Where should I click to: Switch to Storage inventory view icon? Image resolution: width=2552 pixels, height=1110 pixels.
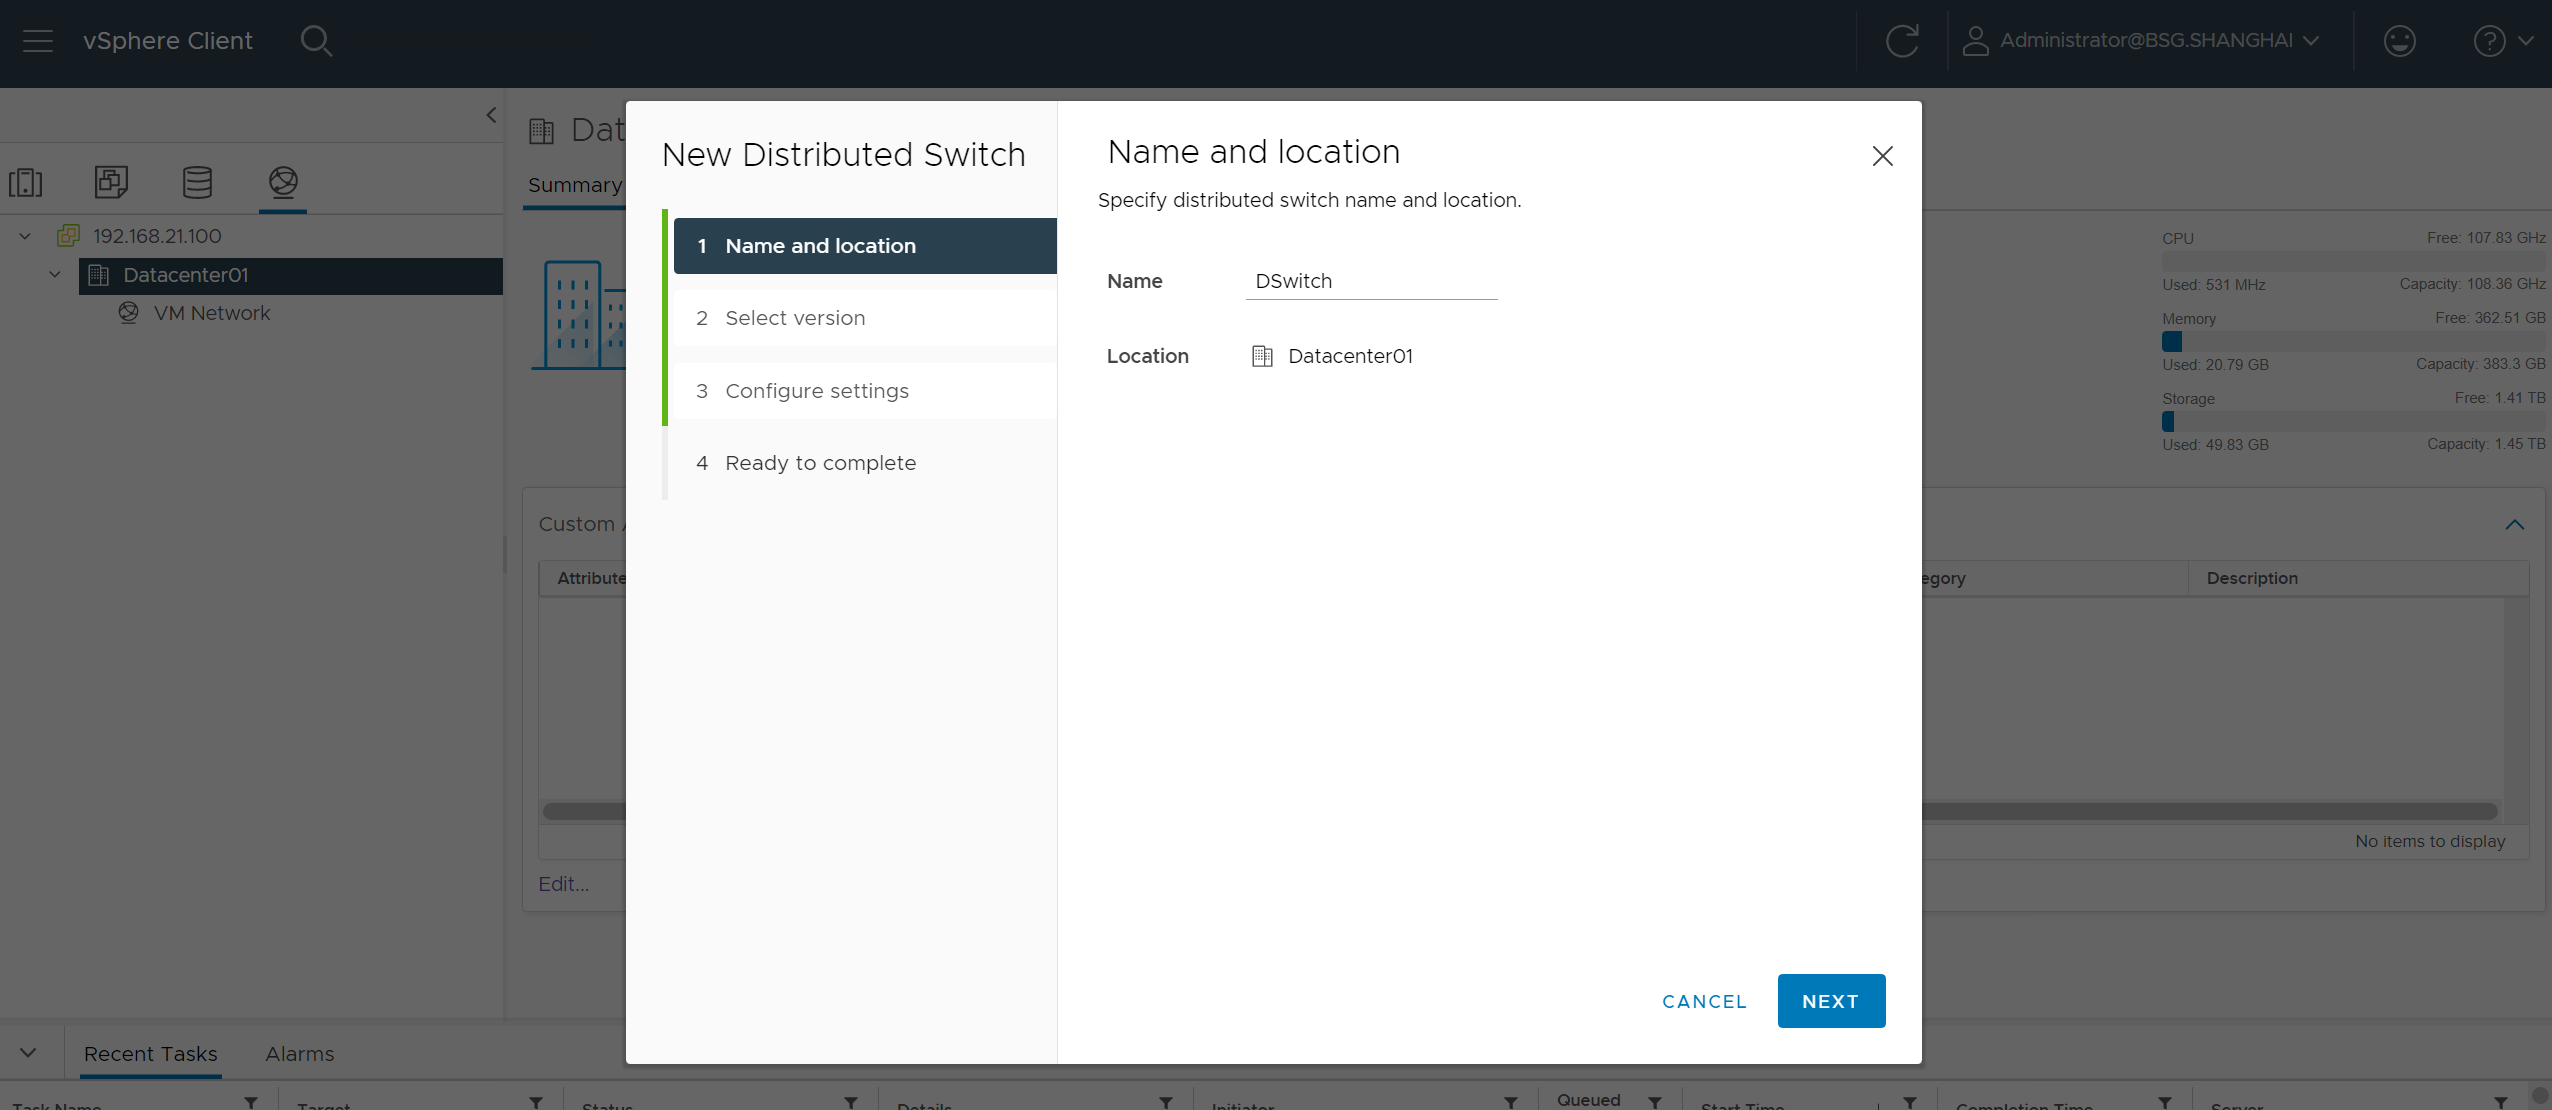[197, 182]
